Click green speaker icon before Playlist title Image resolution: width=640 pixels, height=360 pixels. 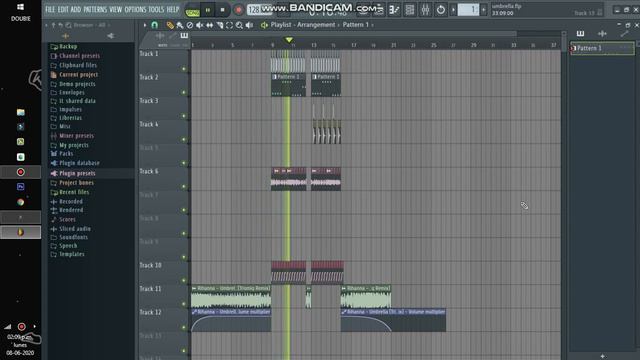[264, 25]
